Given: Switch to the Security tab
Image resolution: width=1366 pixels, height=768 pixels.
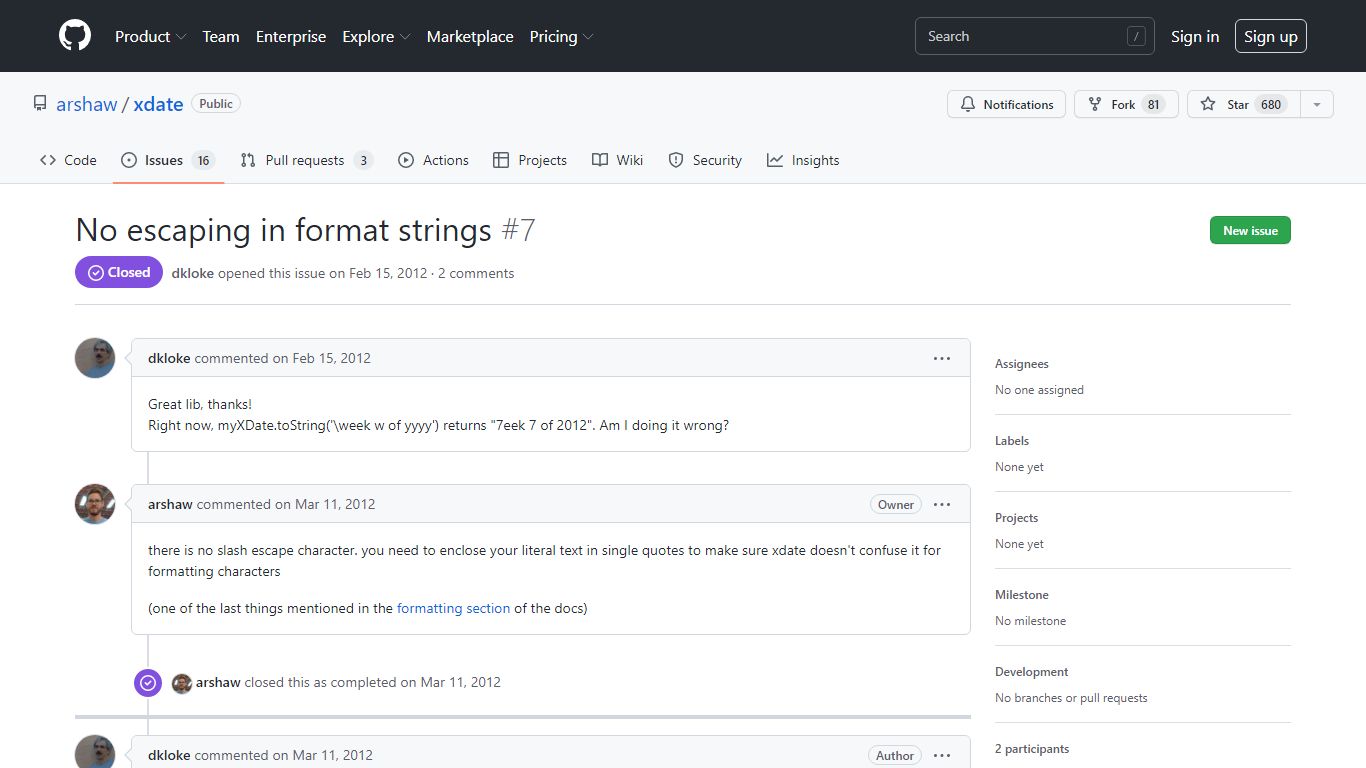Looking at the screenshot, I should [x=705, y=160].
